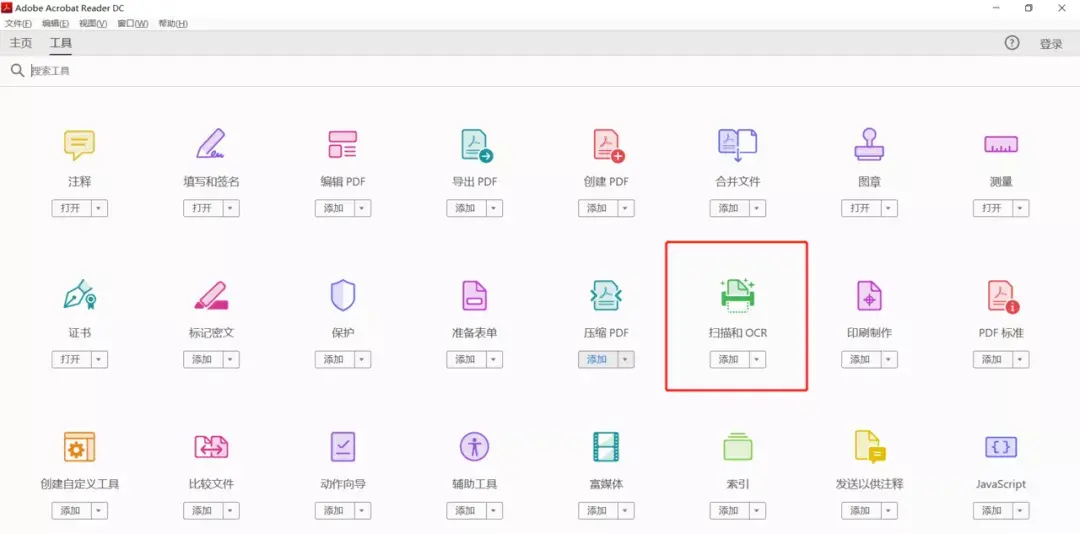Viewport: 1080px width, 534px height.
Task: Open the 文件(F) menu
Action: pos(19,23)
